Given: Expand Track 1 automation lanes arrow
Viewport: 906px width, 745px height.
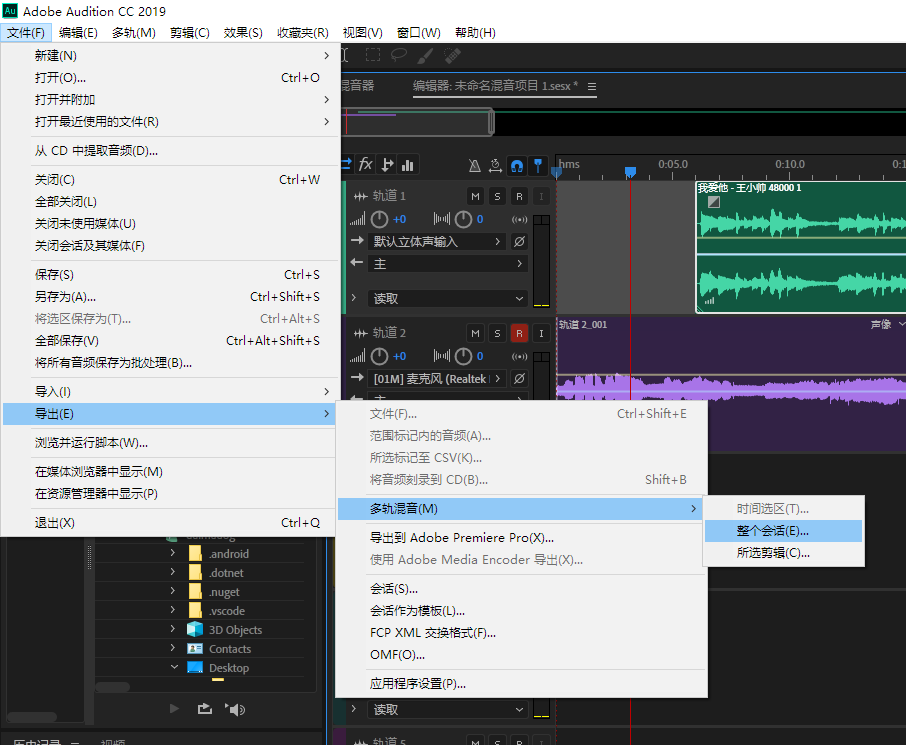Looking at the screenshot, I should point(354,298).
